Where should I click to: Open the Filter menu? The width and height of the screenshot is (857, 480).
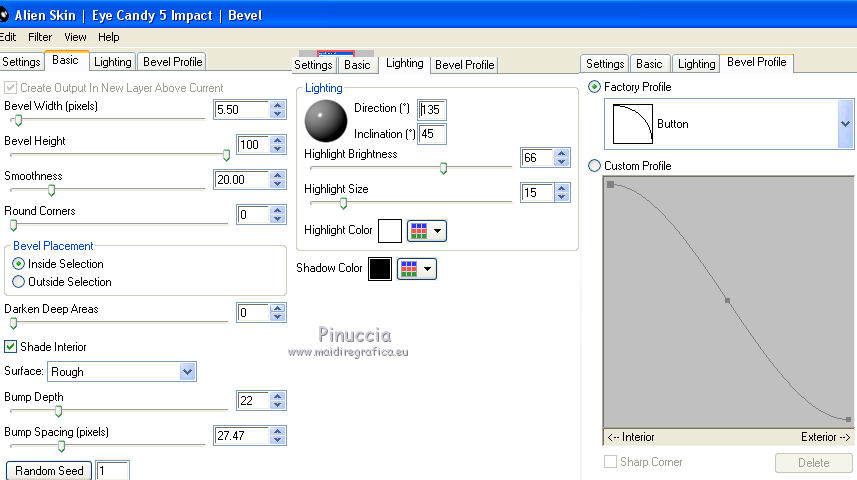pyautogui.click(x=40, y=37)
